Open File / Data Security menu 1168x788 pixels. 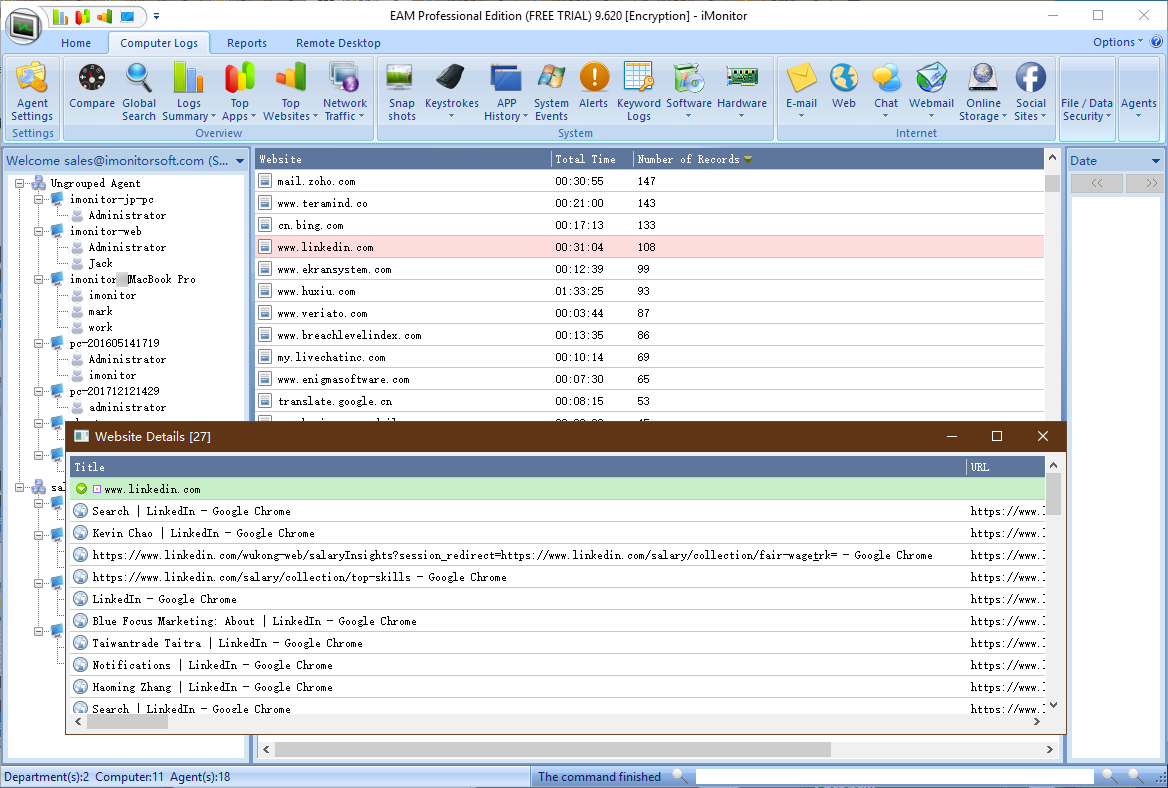1087,109
